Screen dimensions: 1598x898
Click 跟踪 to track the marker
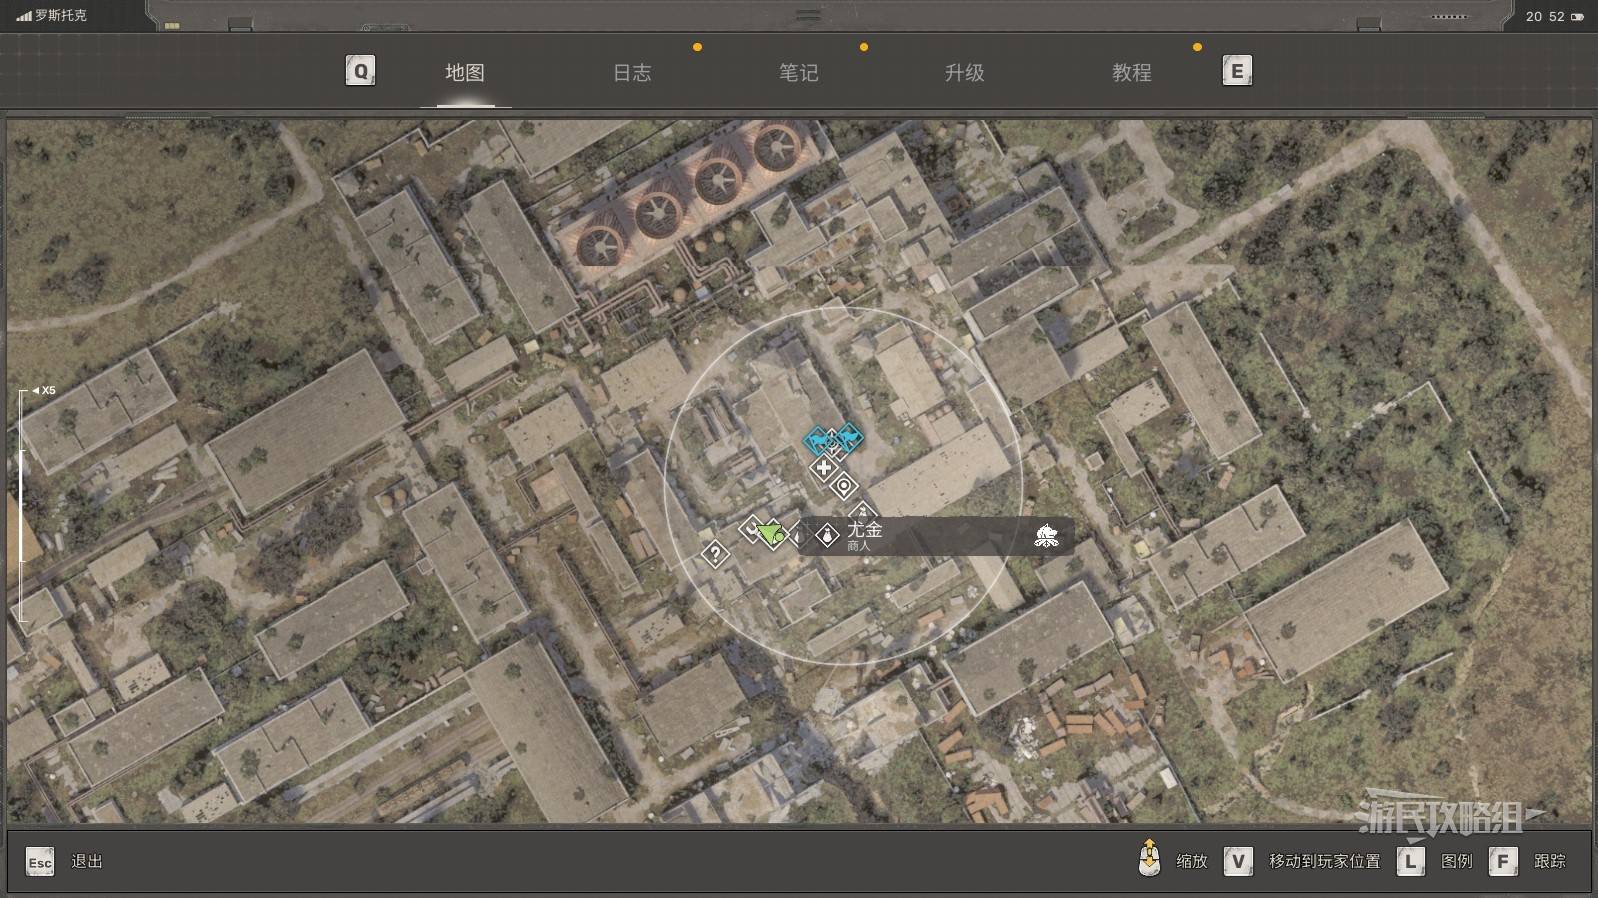coord(1550,861)
